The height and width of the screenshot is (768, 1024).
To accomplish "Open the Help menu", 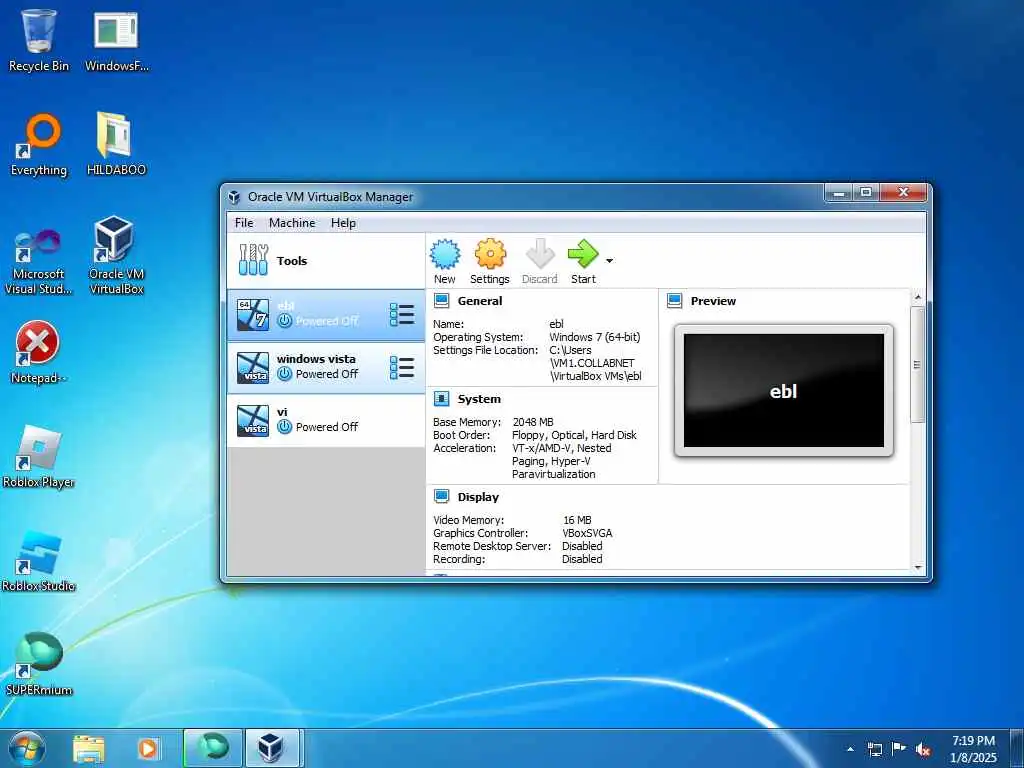I will 343,223.
